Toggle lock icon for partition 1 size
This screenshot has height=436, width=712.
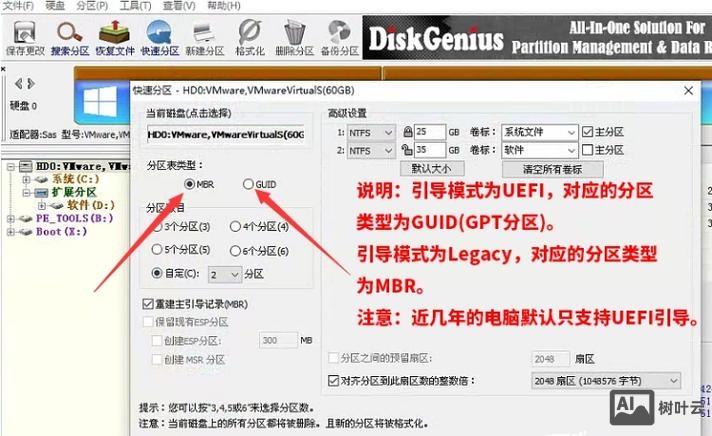coord(408,132)
